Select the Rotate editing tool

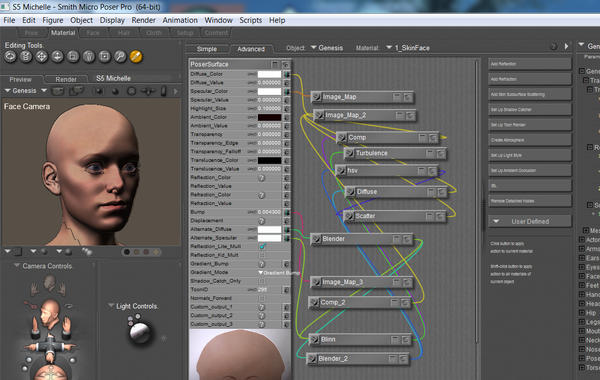[x=10, y=57]
